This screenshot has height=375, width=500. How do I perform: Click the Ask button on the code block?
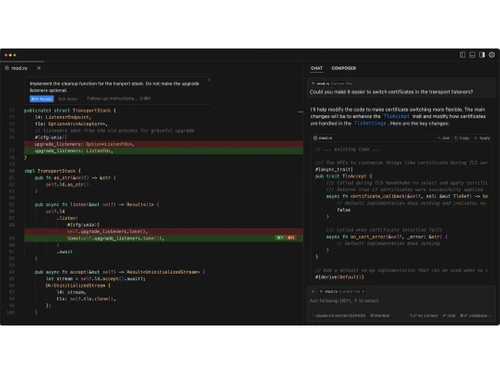coord(444,138)
